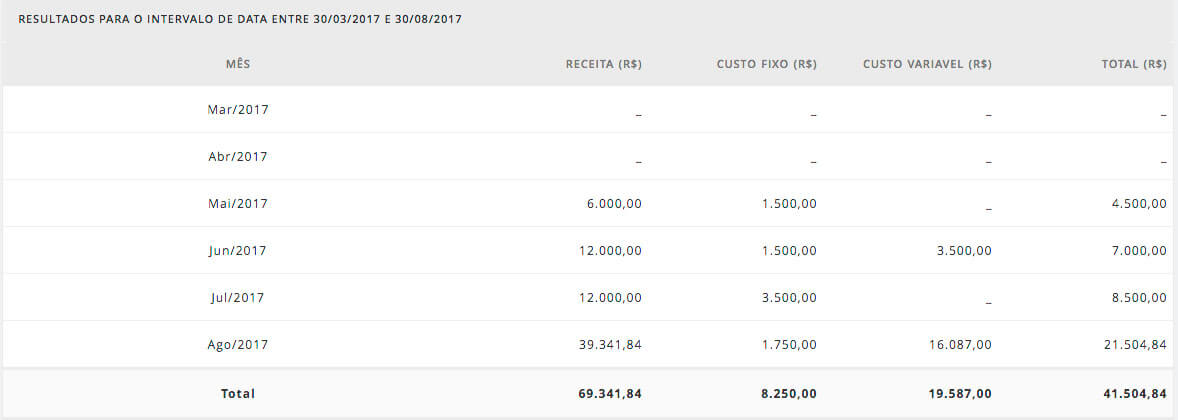Click the Ago/2017 row label

(x=238, y=345)
